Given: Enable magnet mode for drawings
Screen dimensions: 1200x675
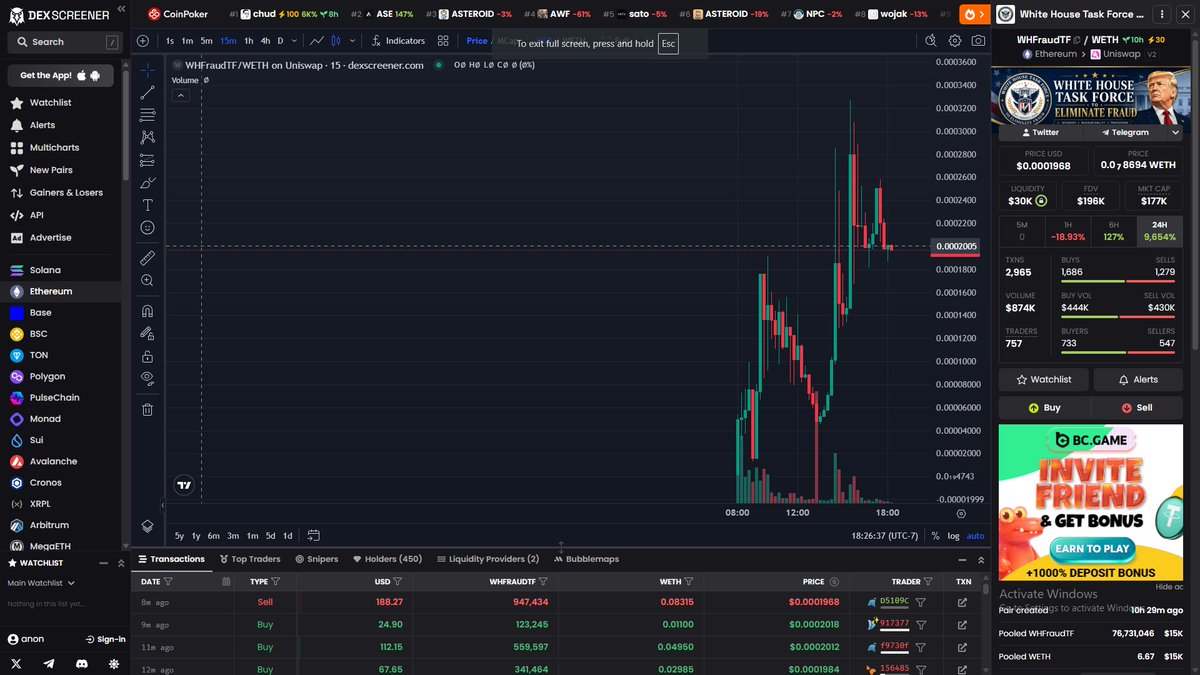Looking at the screenshot, I should point(147,311).
